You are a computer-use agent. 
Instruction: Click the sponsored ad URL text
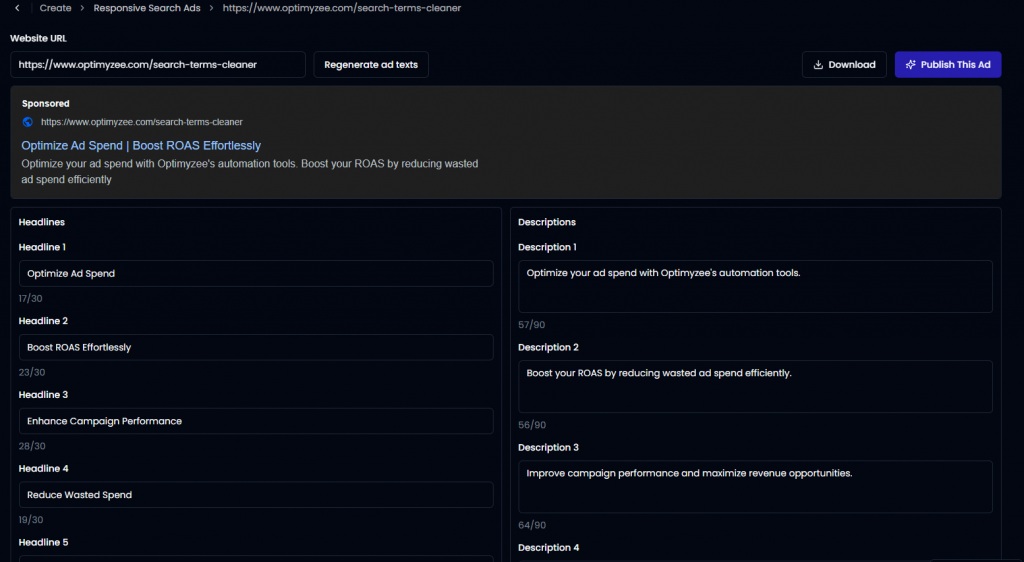tap(141, 122)
